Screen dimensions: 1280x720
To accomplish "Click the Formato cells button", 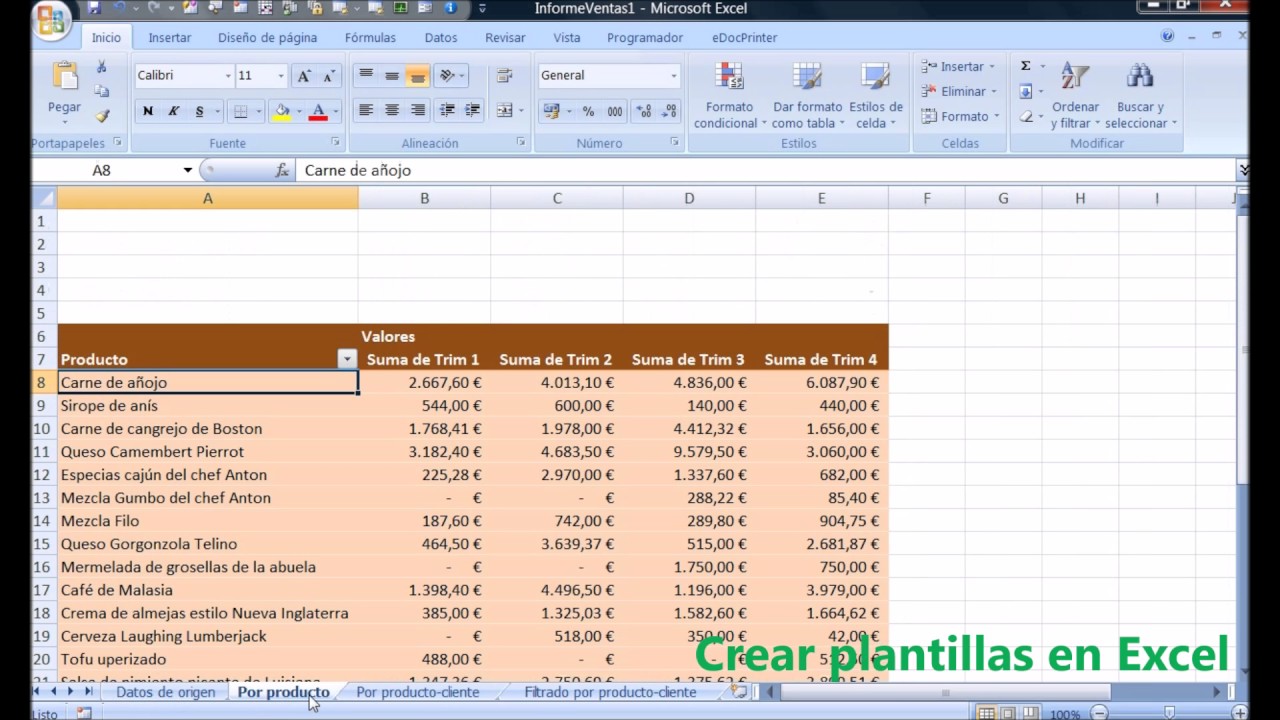I will point(961,116).
